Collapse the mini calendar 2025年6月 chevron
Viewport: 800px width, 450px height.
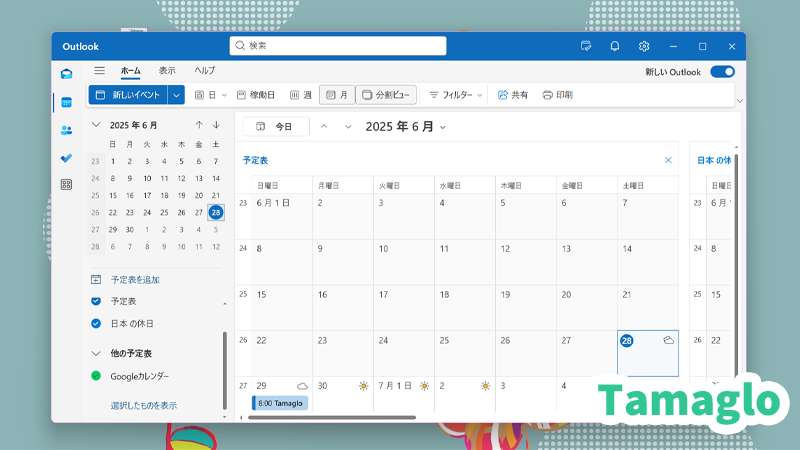tap(96, 124)
